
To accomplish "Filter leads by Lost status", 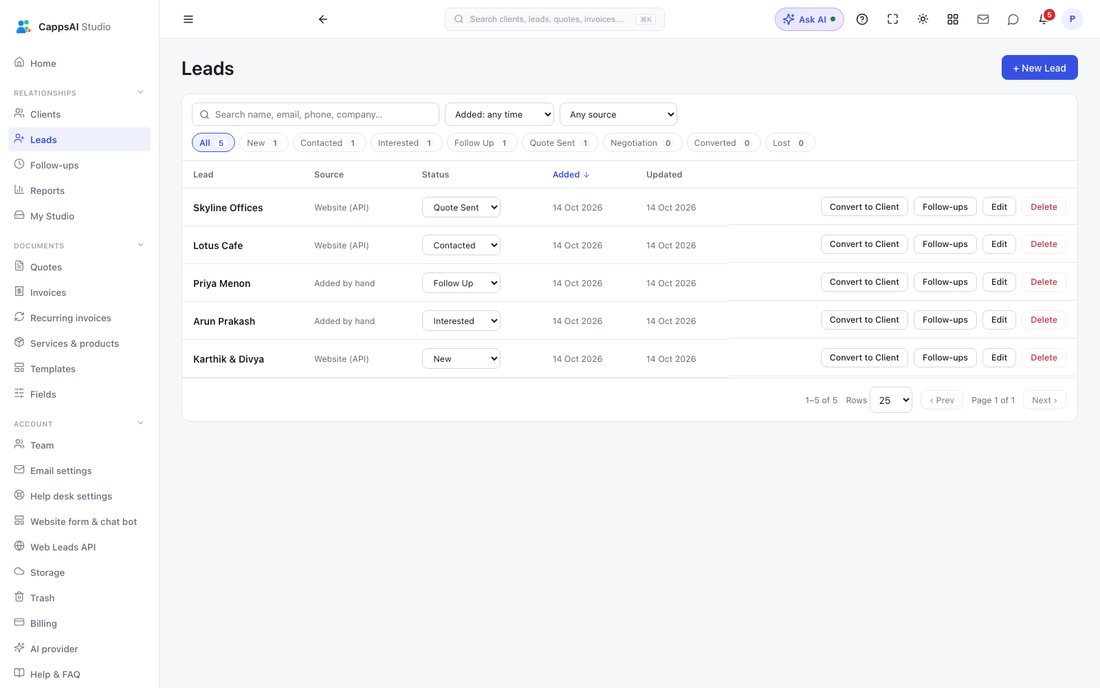I will (789, 143).
